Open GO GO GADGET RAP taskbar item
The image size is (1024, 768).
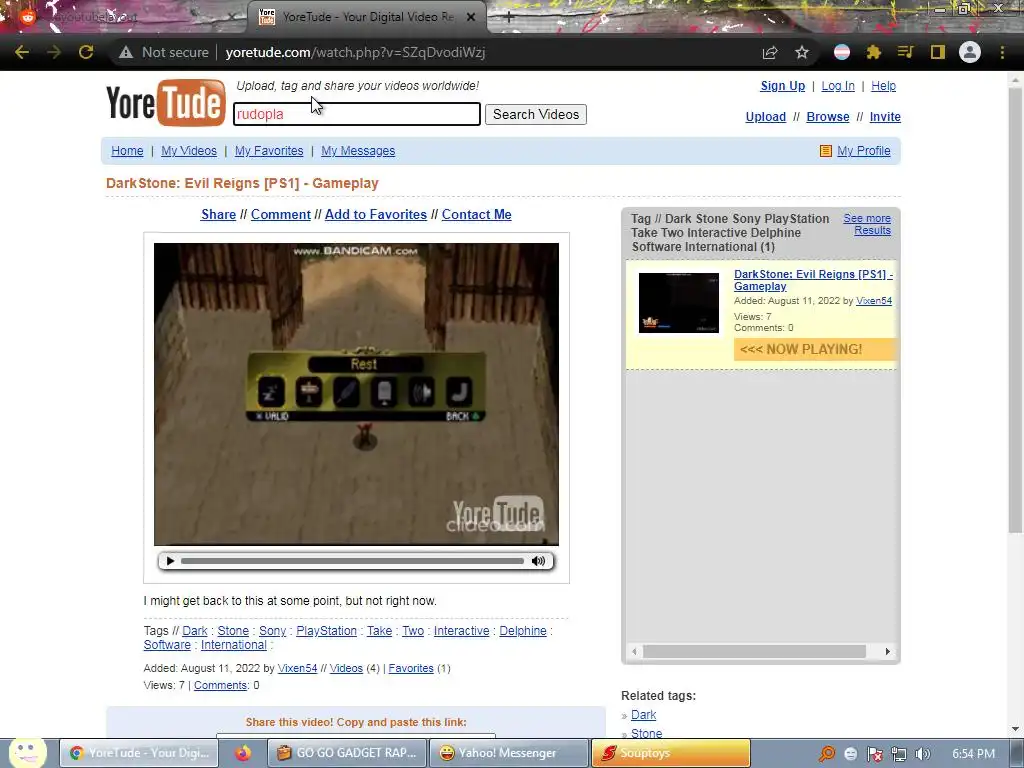click(x=347, y=753)
